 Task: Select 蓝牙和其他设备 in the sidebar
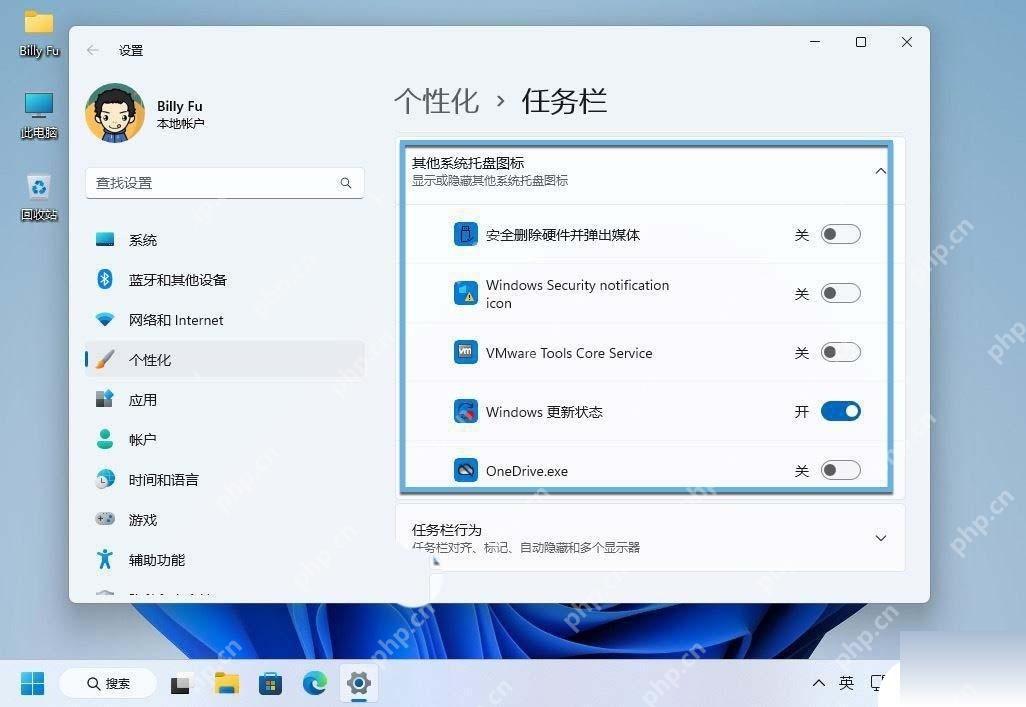click(x=224, y=280)
